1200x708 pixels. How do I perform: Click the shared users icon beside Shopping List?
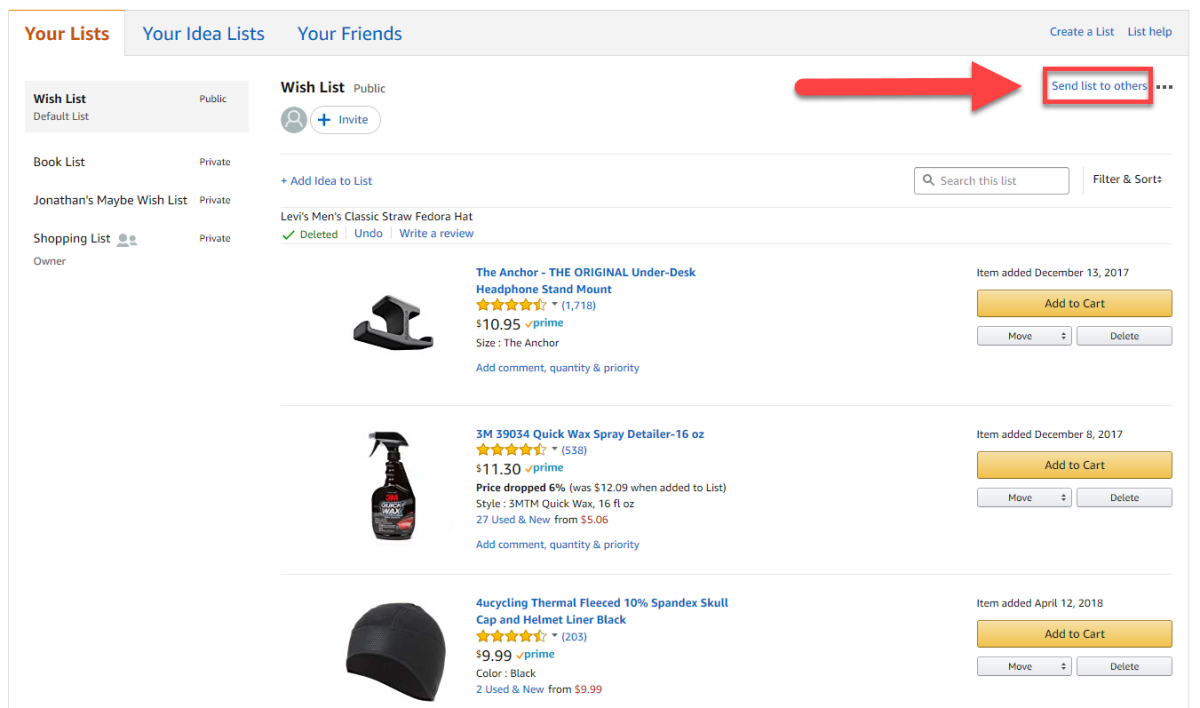127,239
